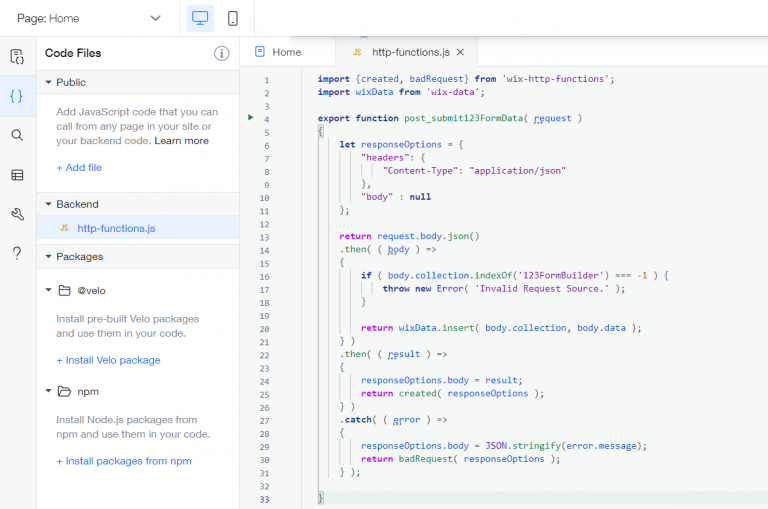
Task: Collapse the Backend section
Action: click(48, 204)
